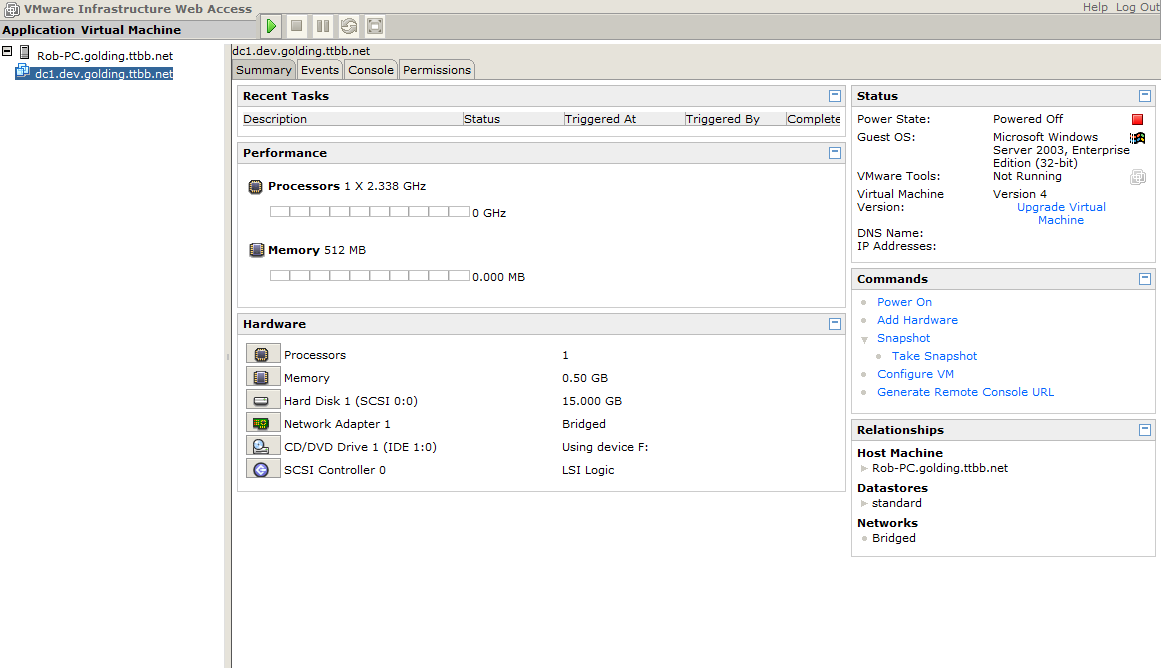The image size is (1163, 668).
Task: Click the red Powered Off status icon
Action: point(1137,119)
